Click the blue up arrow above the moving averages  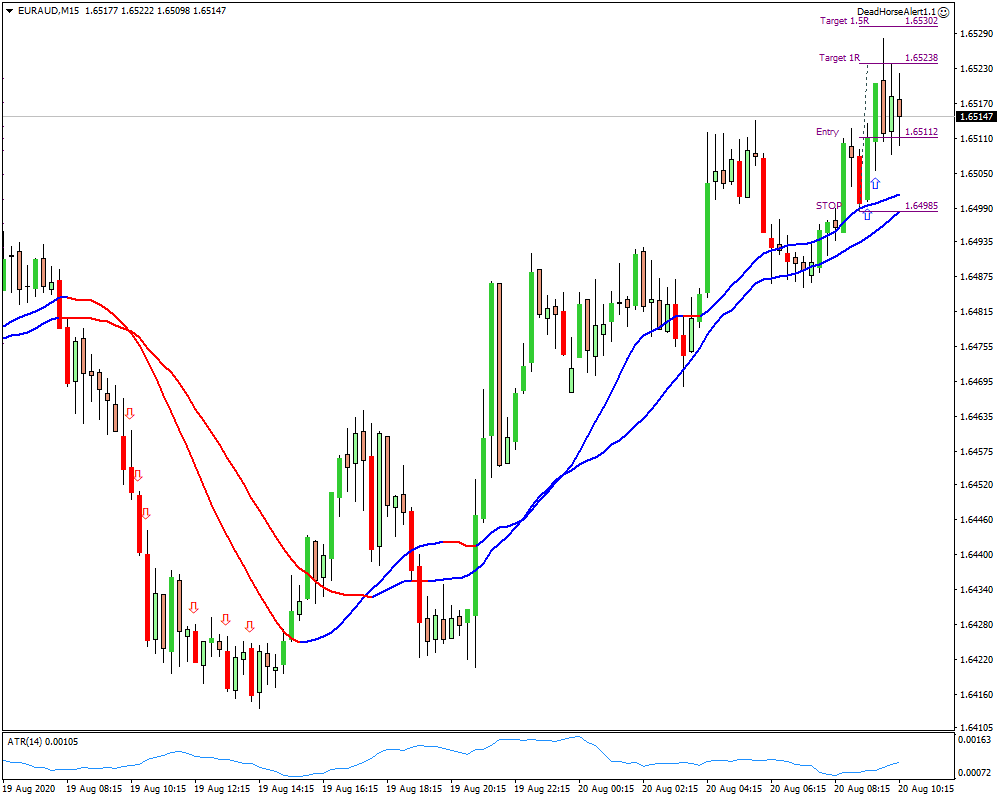[875, 183]
